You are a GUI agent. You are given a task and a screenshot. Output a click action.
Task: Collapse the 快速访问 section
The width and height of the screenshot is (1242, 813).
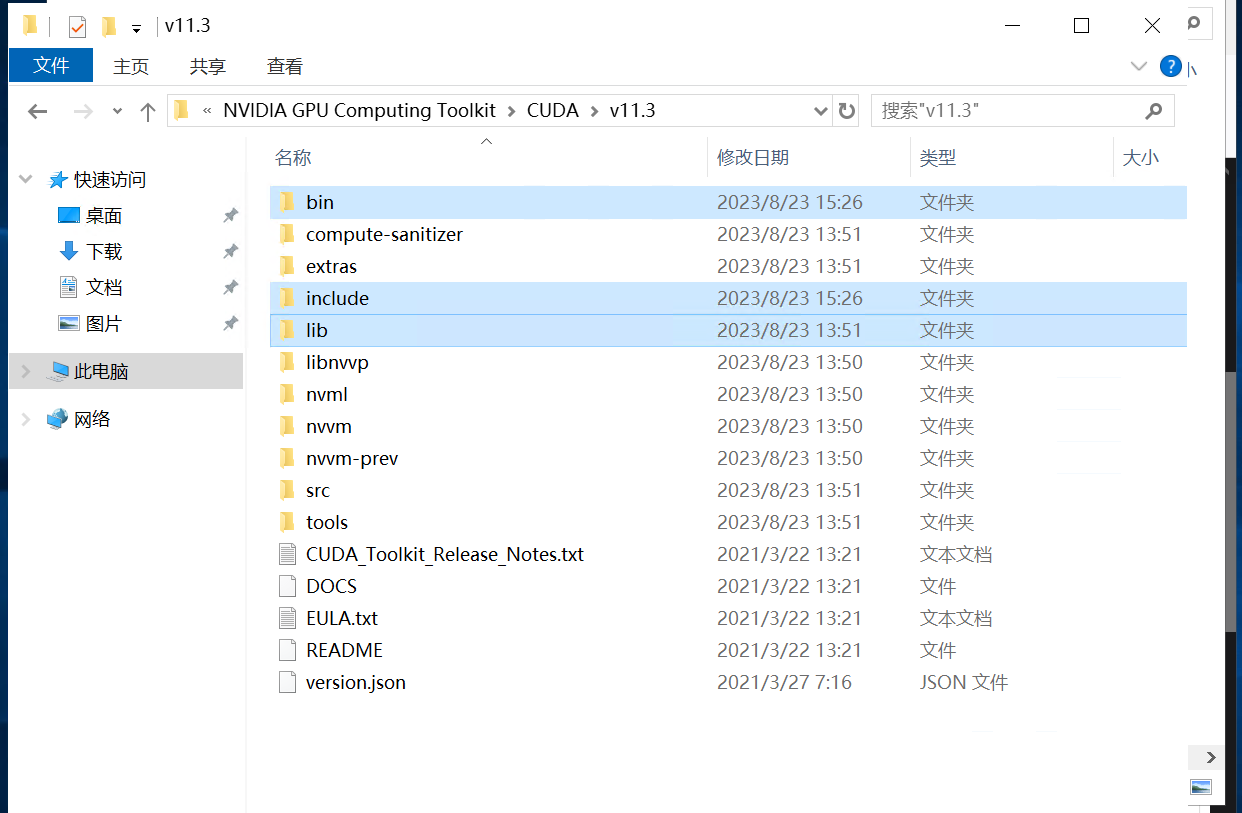24,179
